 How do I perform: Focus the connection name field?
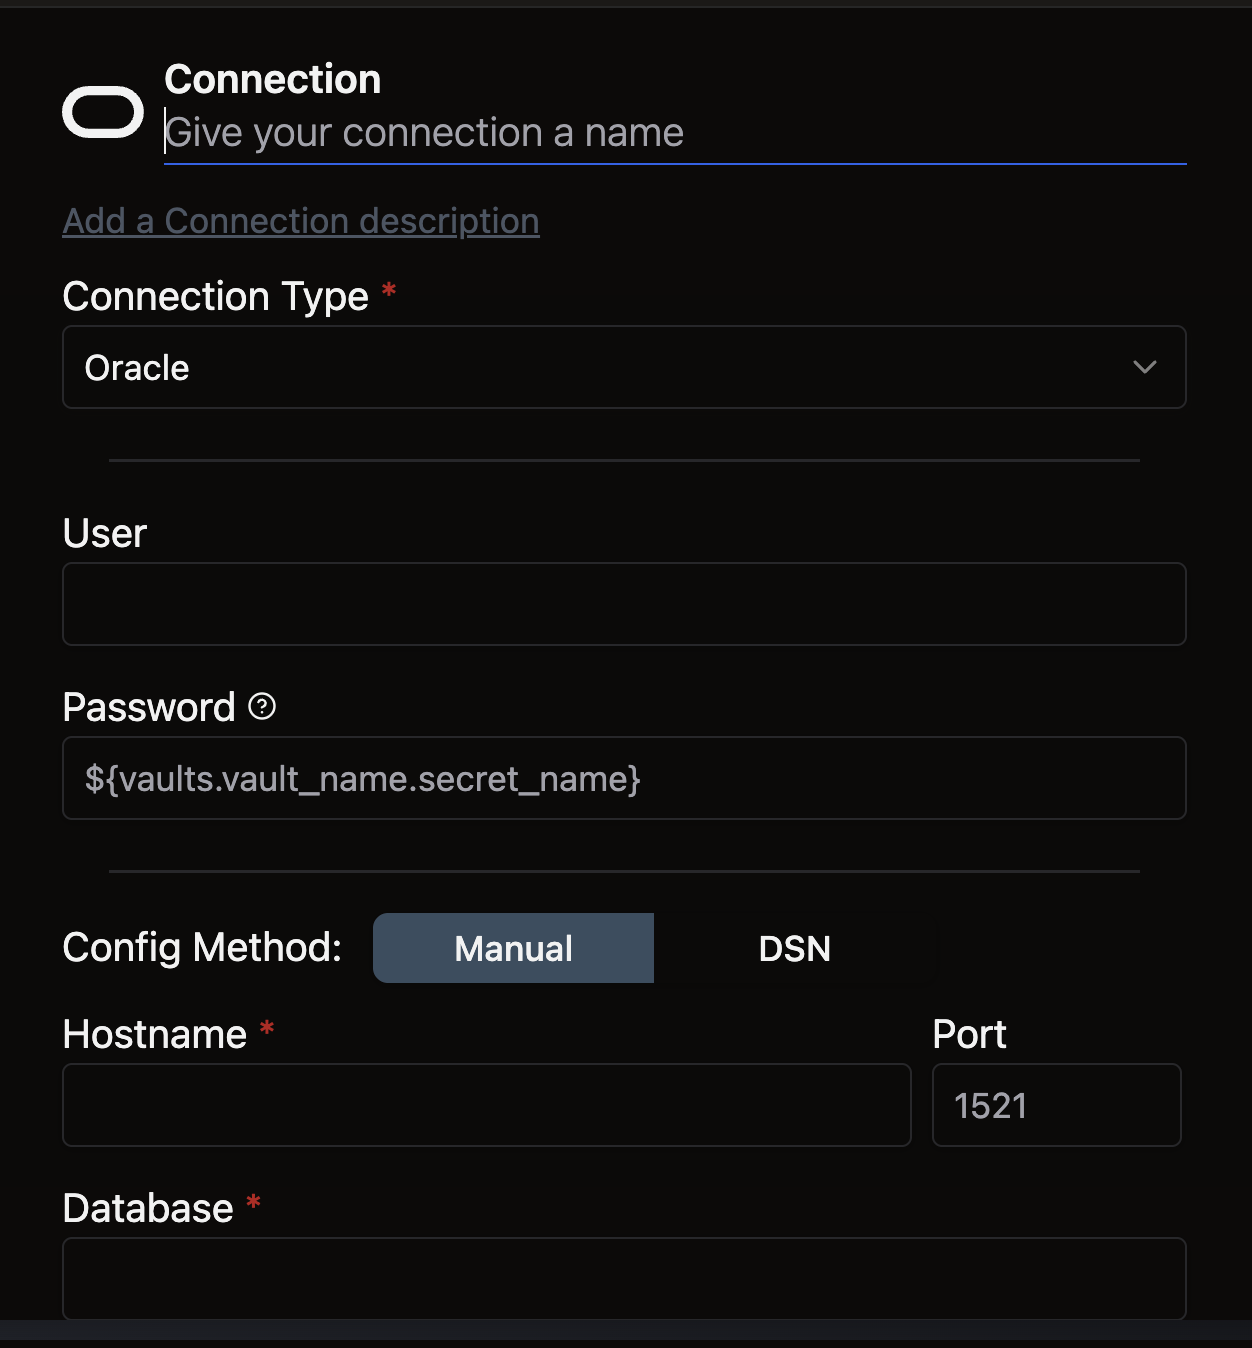[x=674, y=133]
